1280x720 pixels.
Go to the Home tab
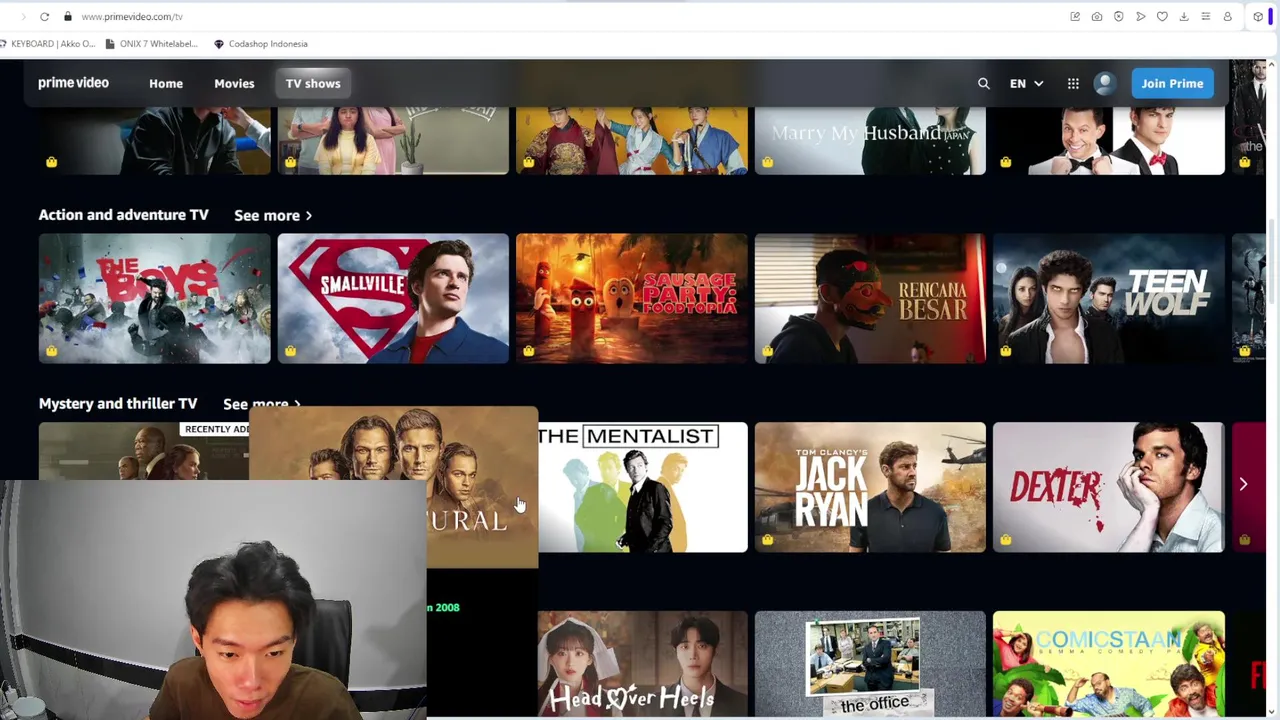click(x=166, y=84)
